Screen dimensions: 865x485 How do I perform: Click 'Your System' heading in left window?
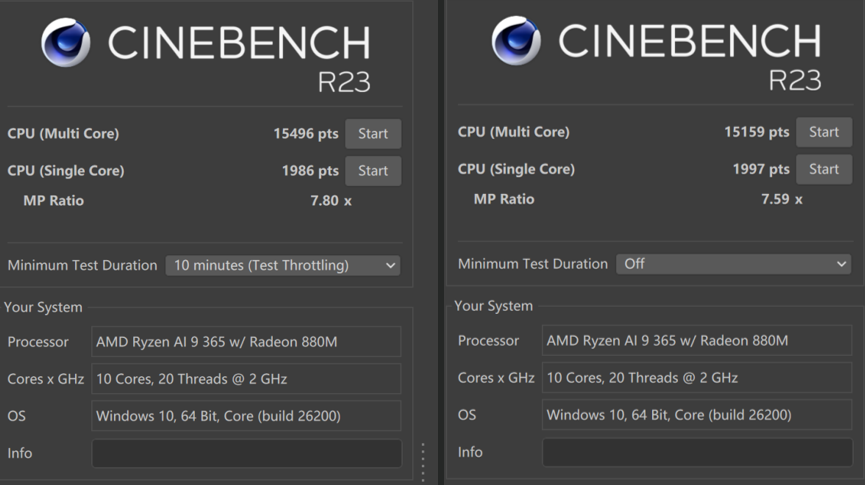coord(43,307)
